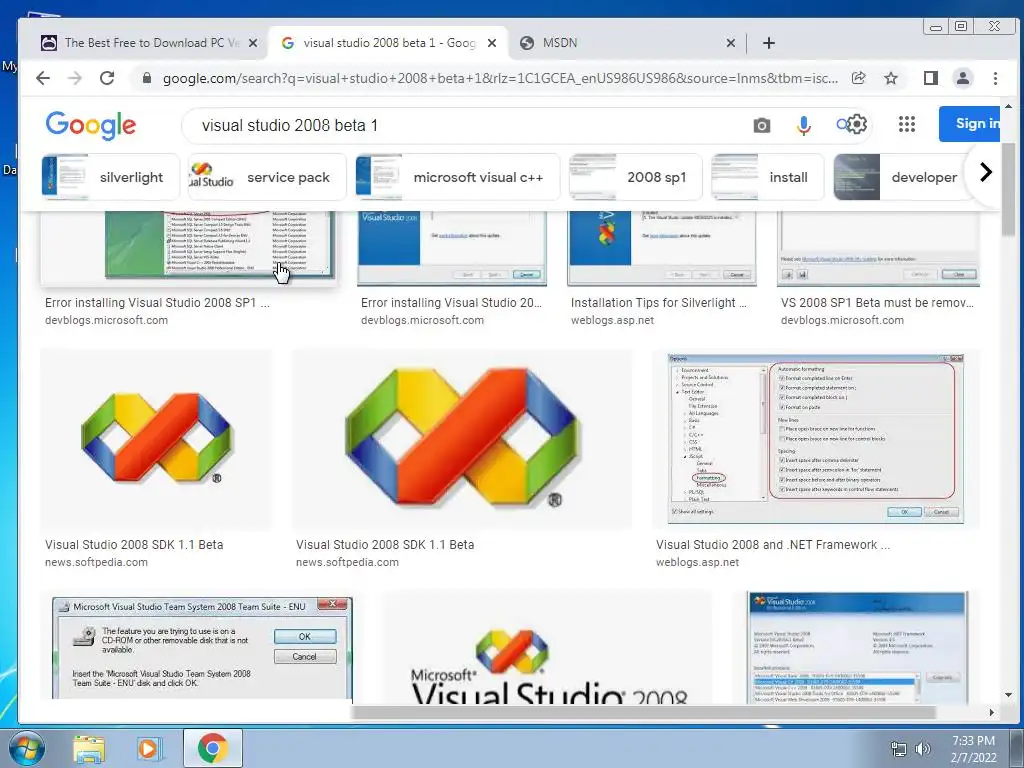Show the 7:33 PM clock calendar

[x=973, y=749]
